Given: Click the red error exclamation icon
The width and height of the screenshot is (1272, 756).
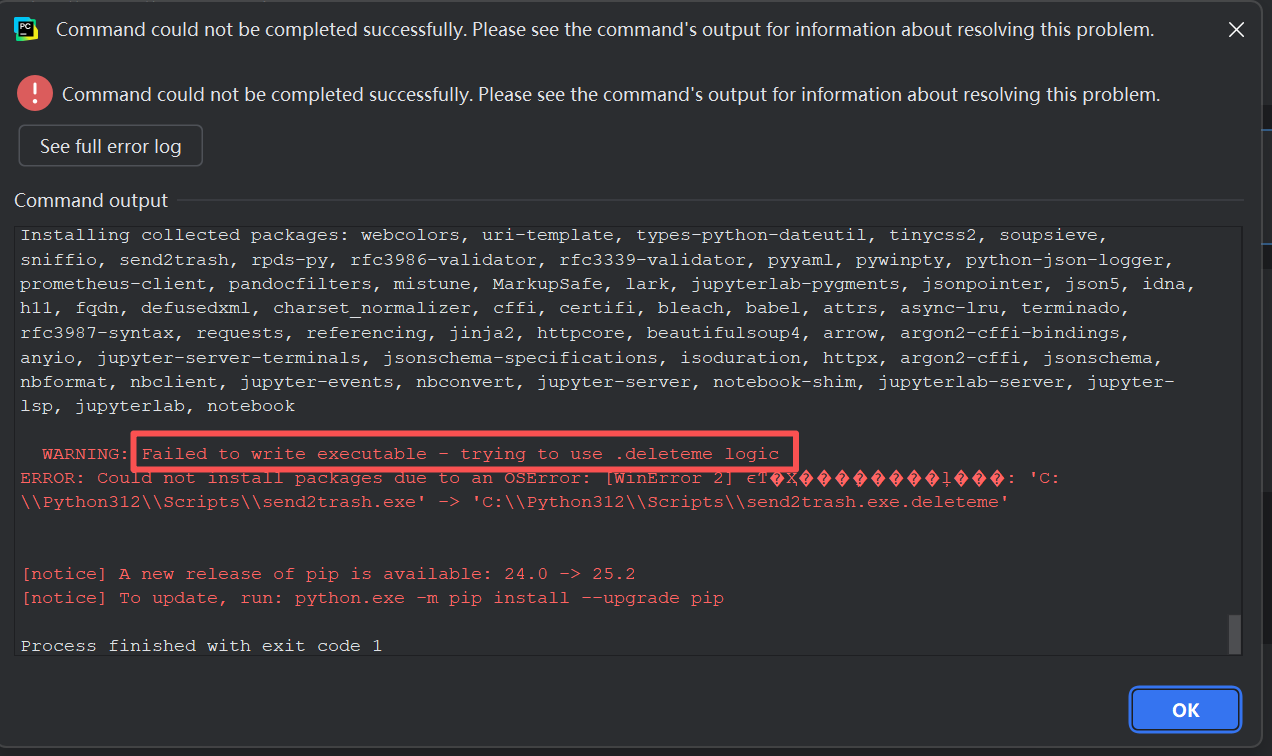Looking at the screenshot, I should pos(34,94).
